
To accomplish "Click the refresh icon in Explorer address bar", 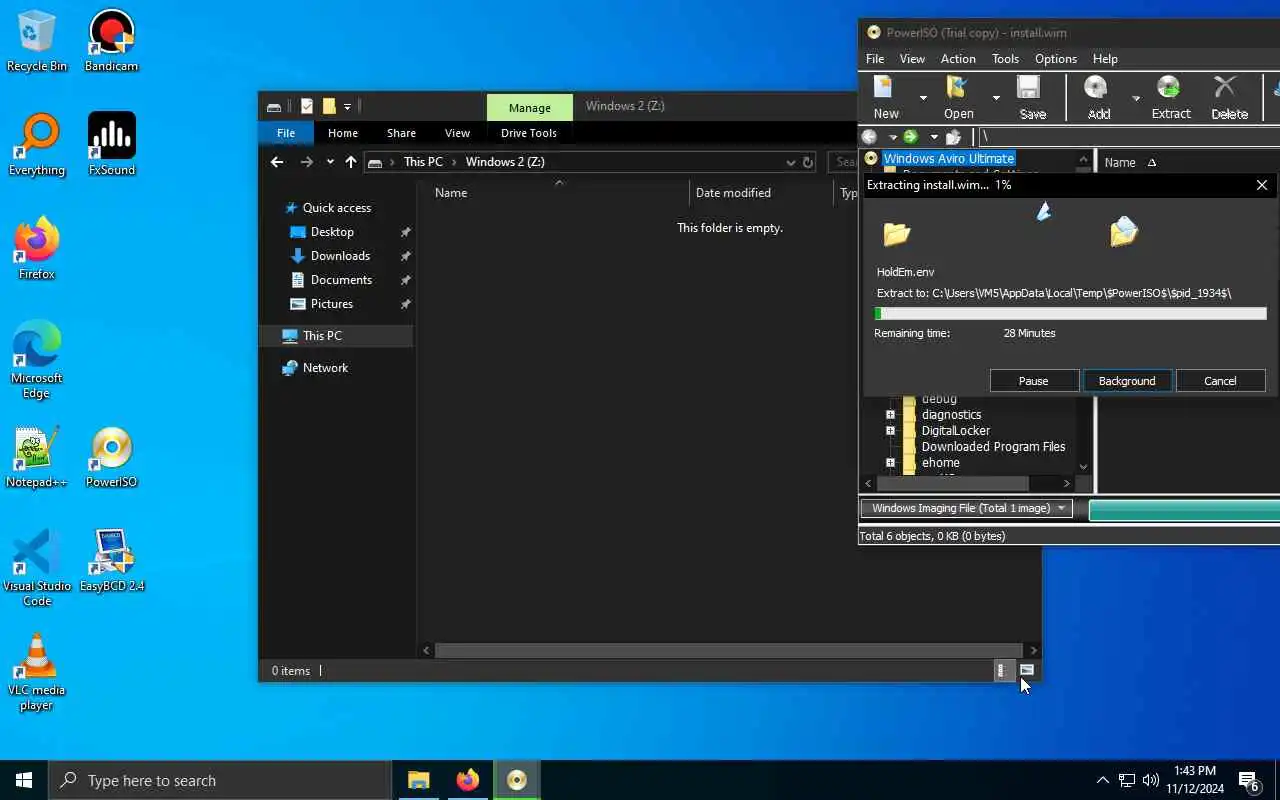I will pyautogui.click(x=808, y=162).
